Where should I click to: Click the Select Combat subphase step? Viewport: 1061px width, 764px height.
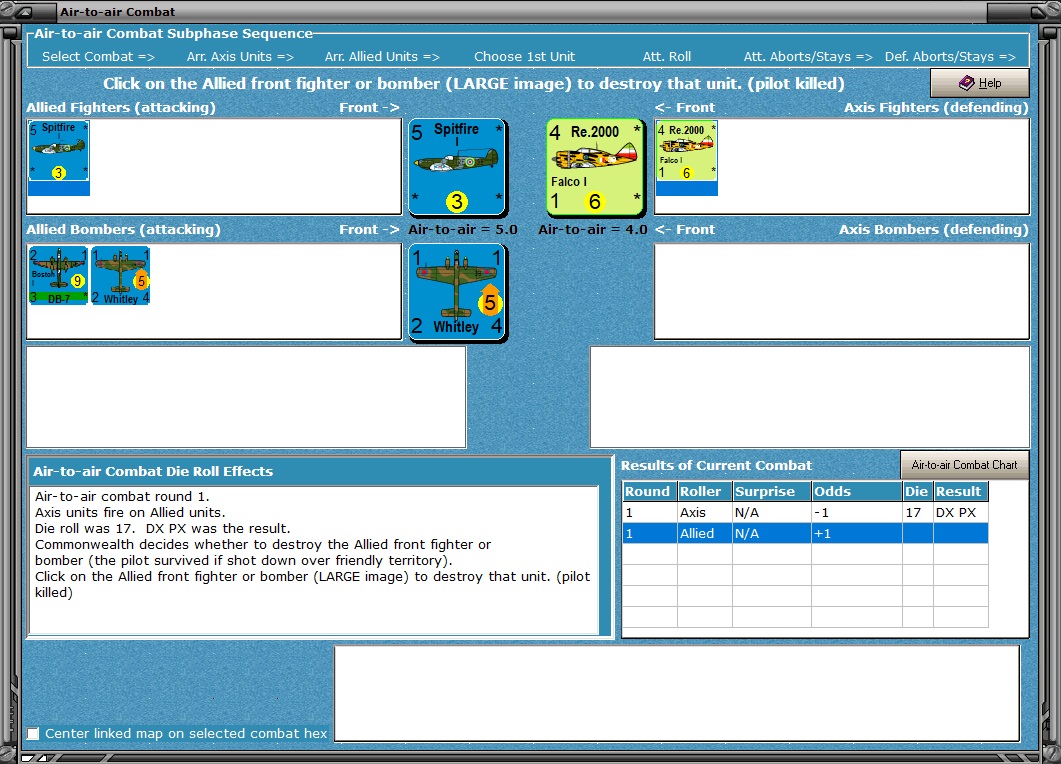tap(98, 57)
